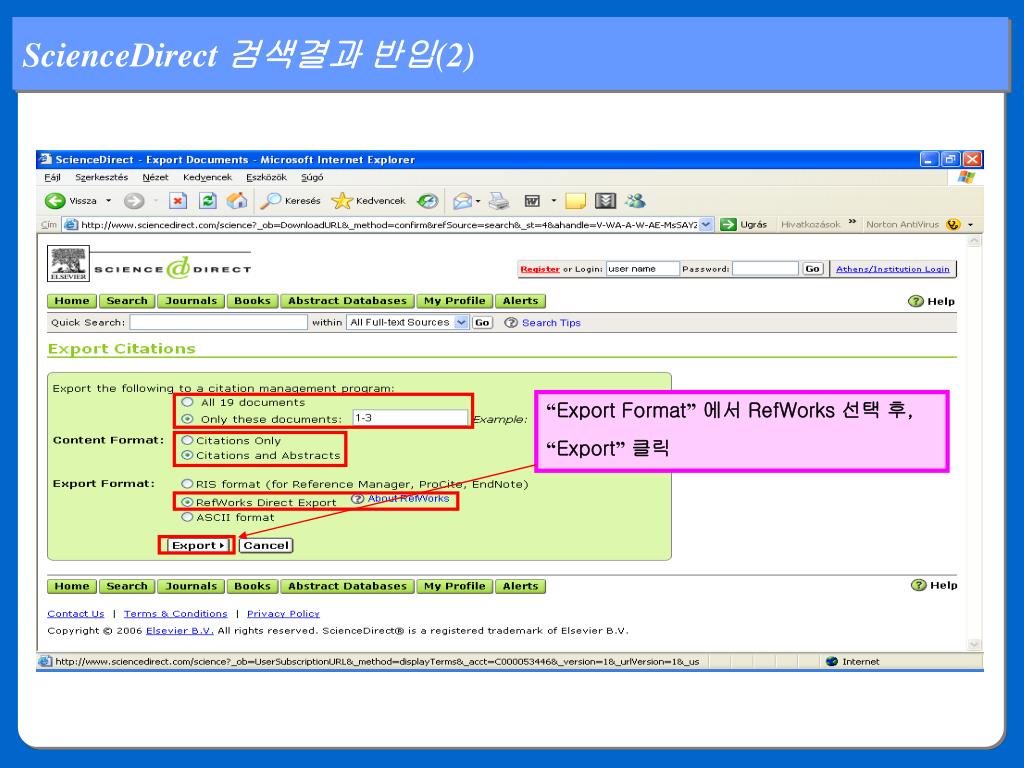Click the top Abstract Databases tab
Viewport: 1024px width, 768px height.
347,301
